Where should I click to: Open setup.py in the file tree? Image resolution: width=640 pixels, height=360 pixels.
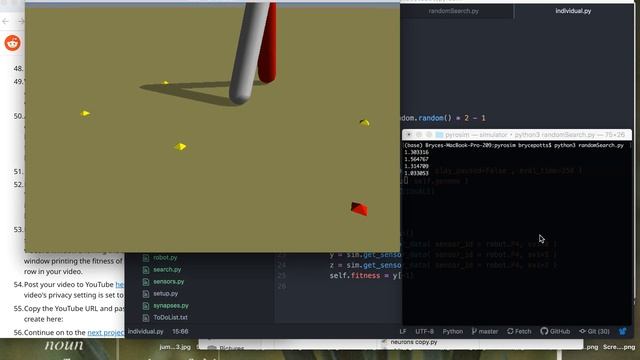[x=165, y=293]
